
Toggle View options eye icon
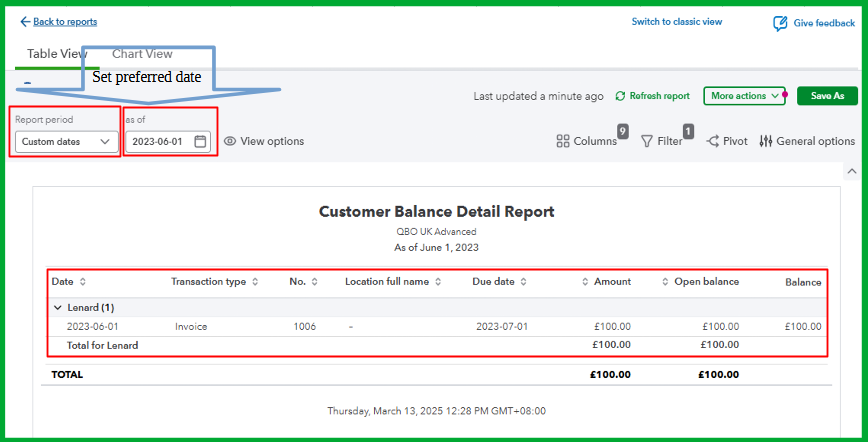230,142
